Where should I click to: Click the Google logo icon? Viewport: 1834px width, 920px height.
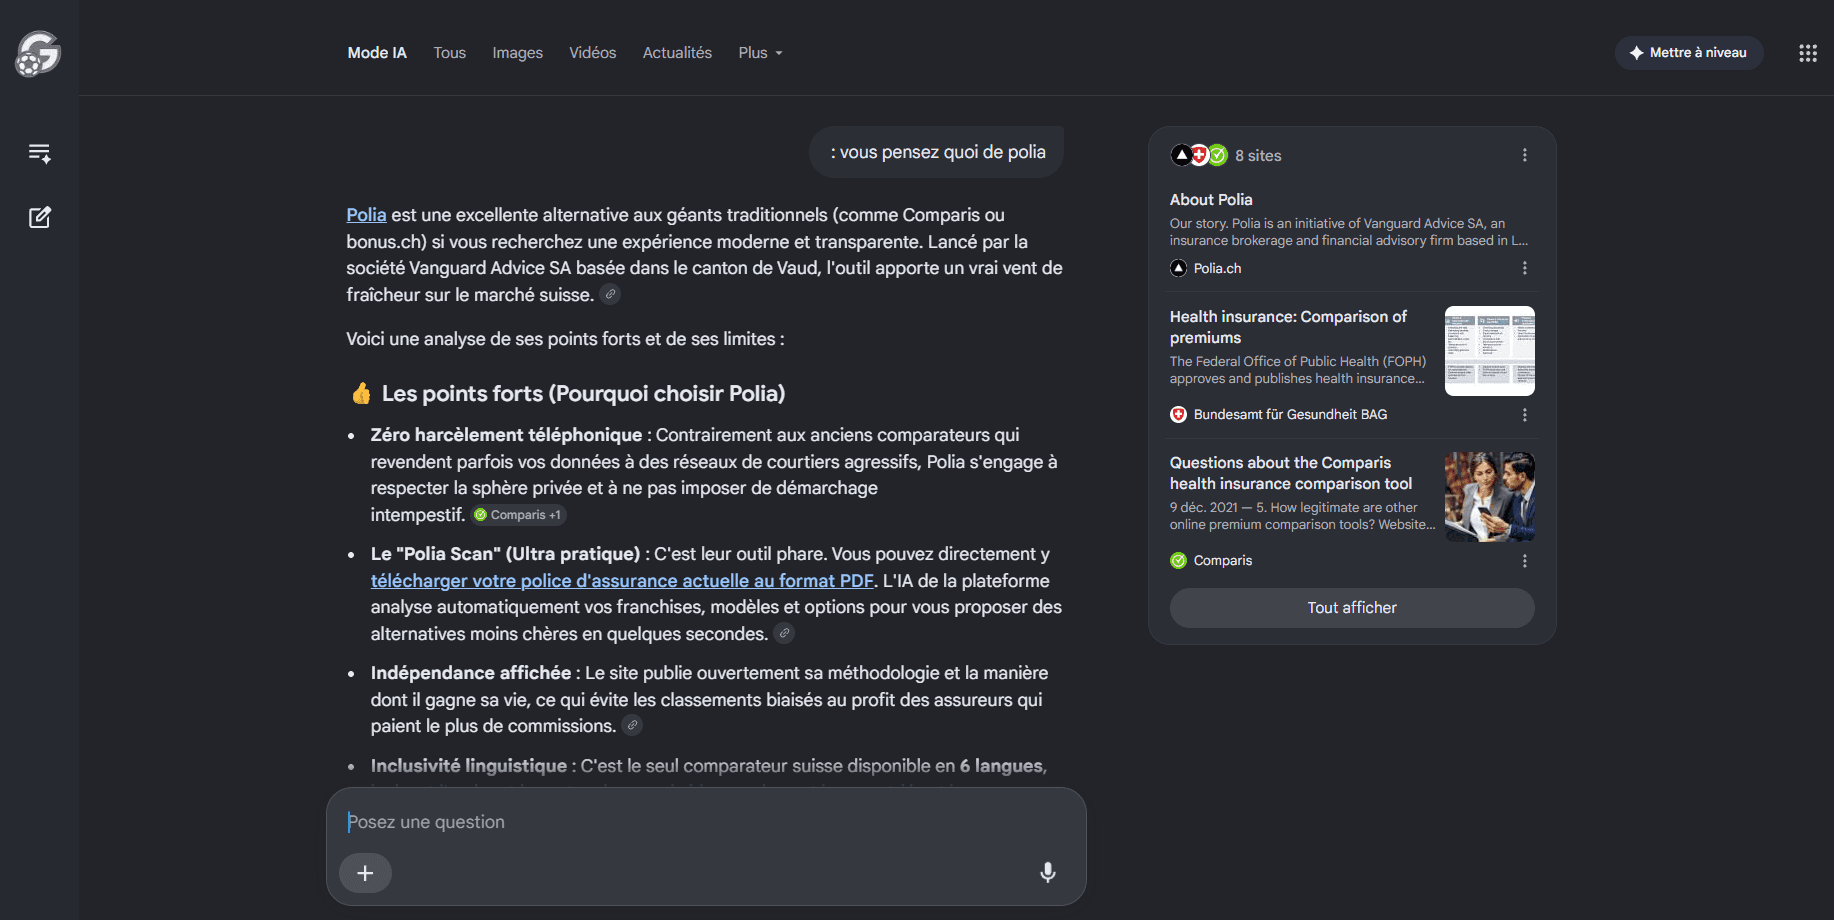[38, 53]
